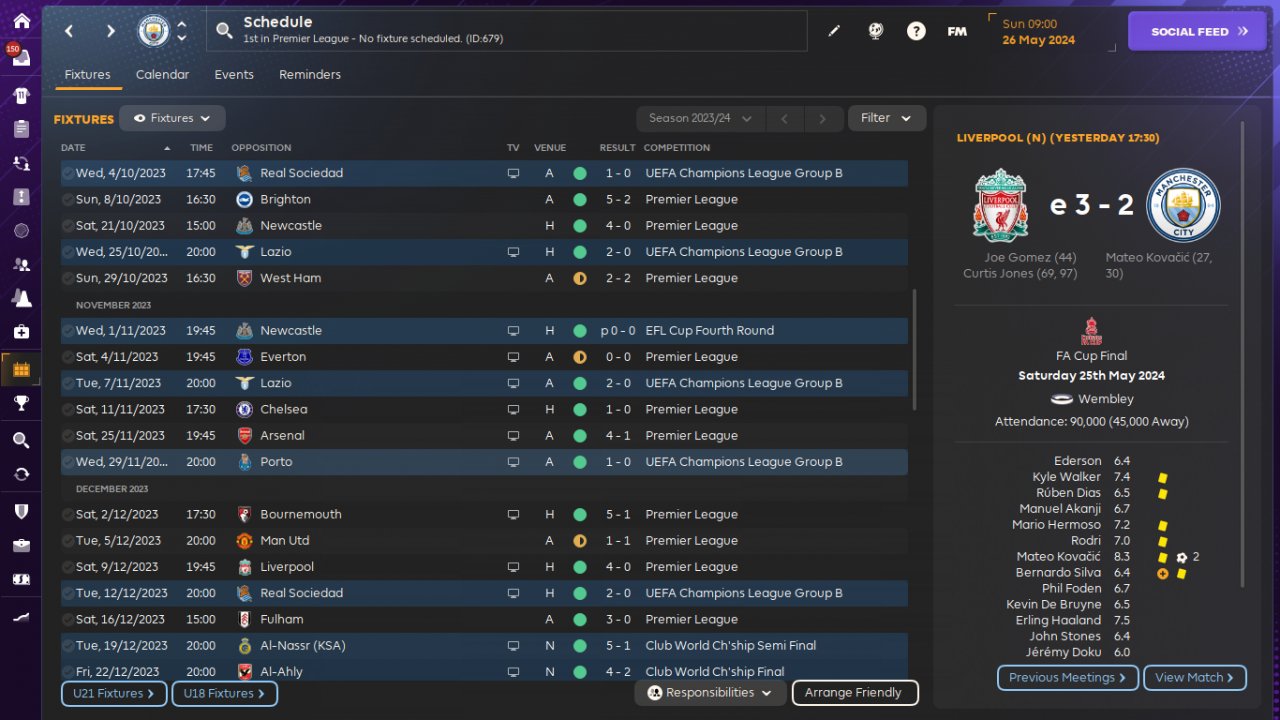Click the Liverpool crest in match panel

(1000, 205)
